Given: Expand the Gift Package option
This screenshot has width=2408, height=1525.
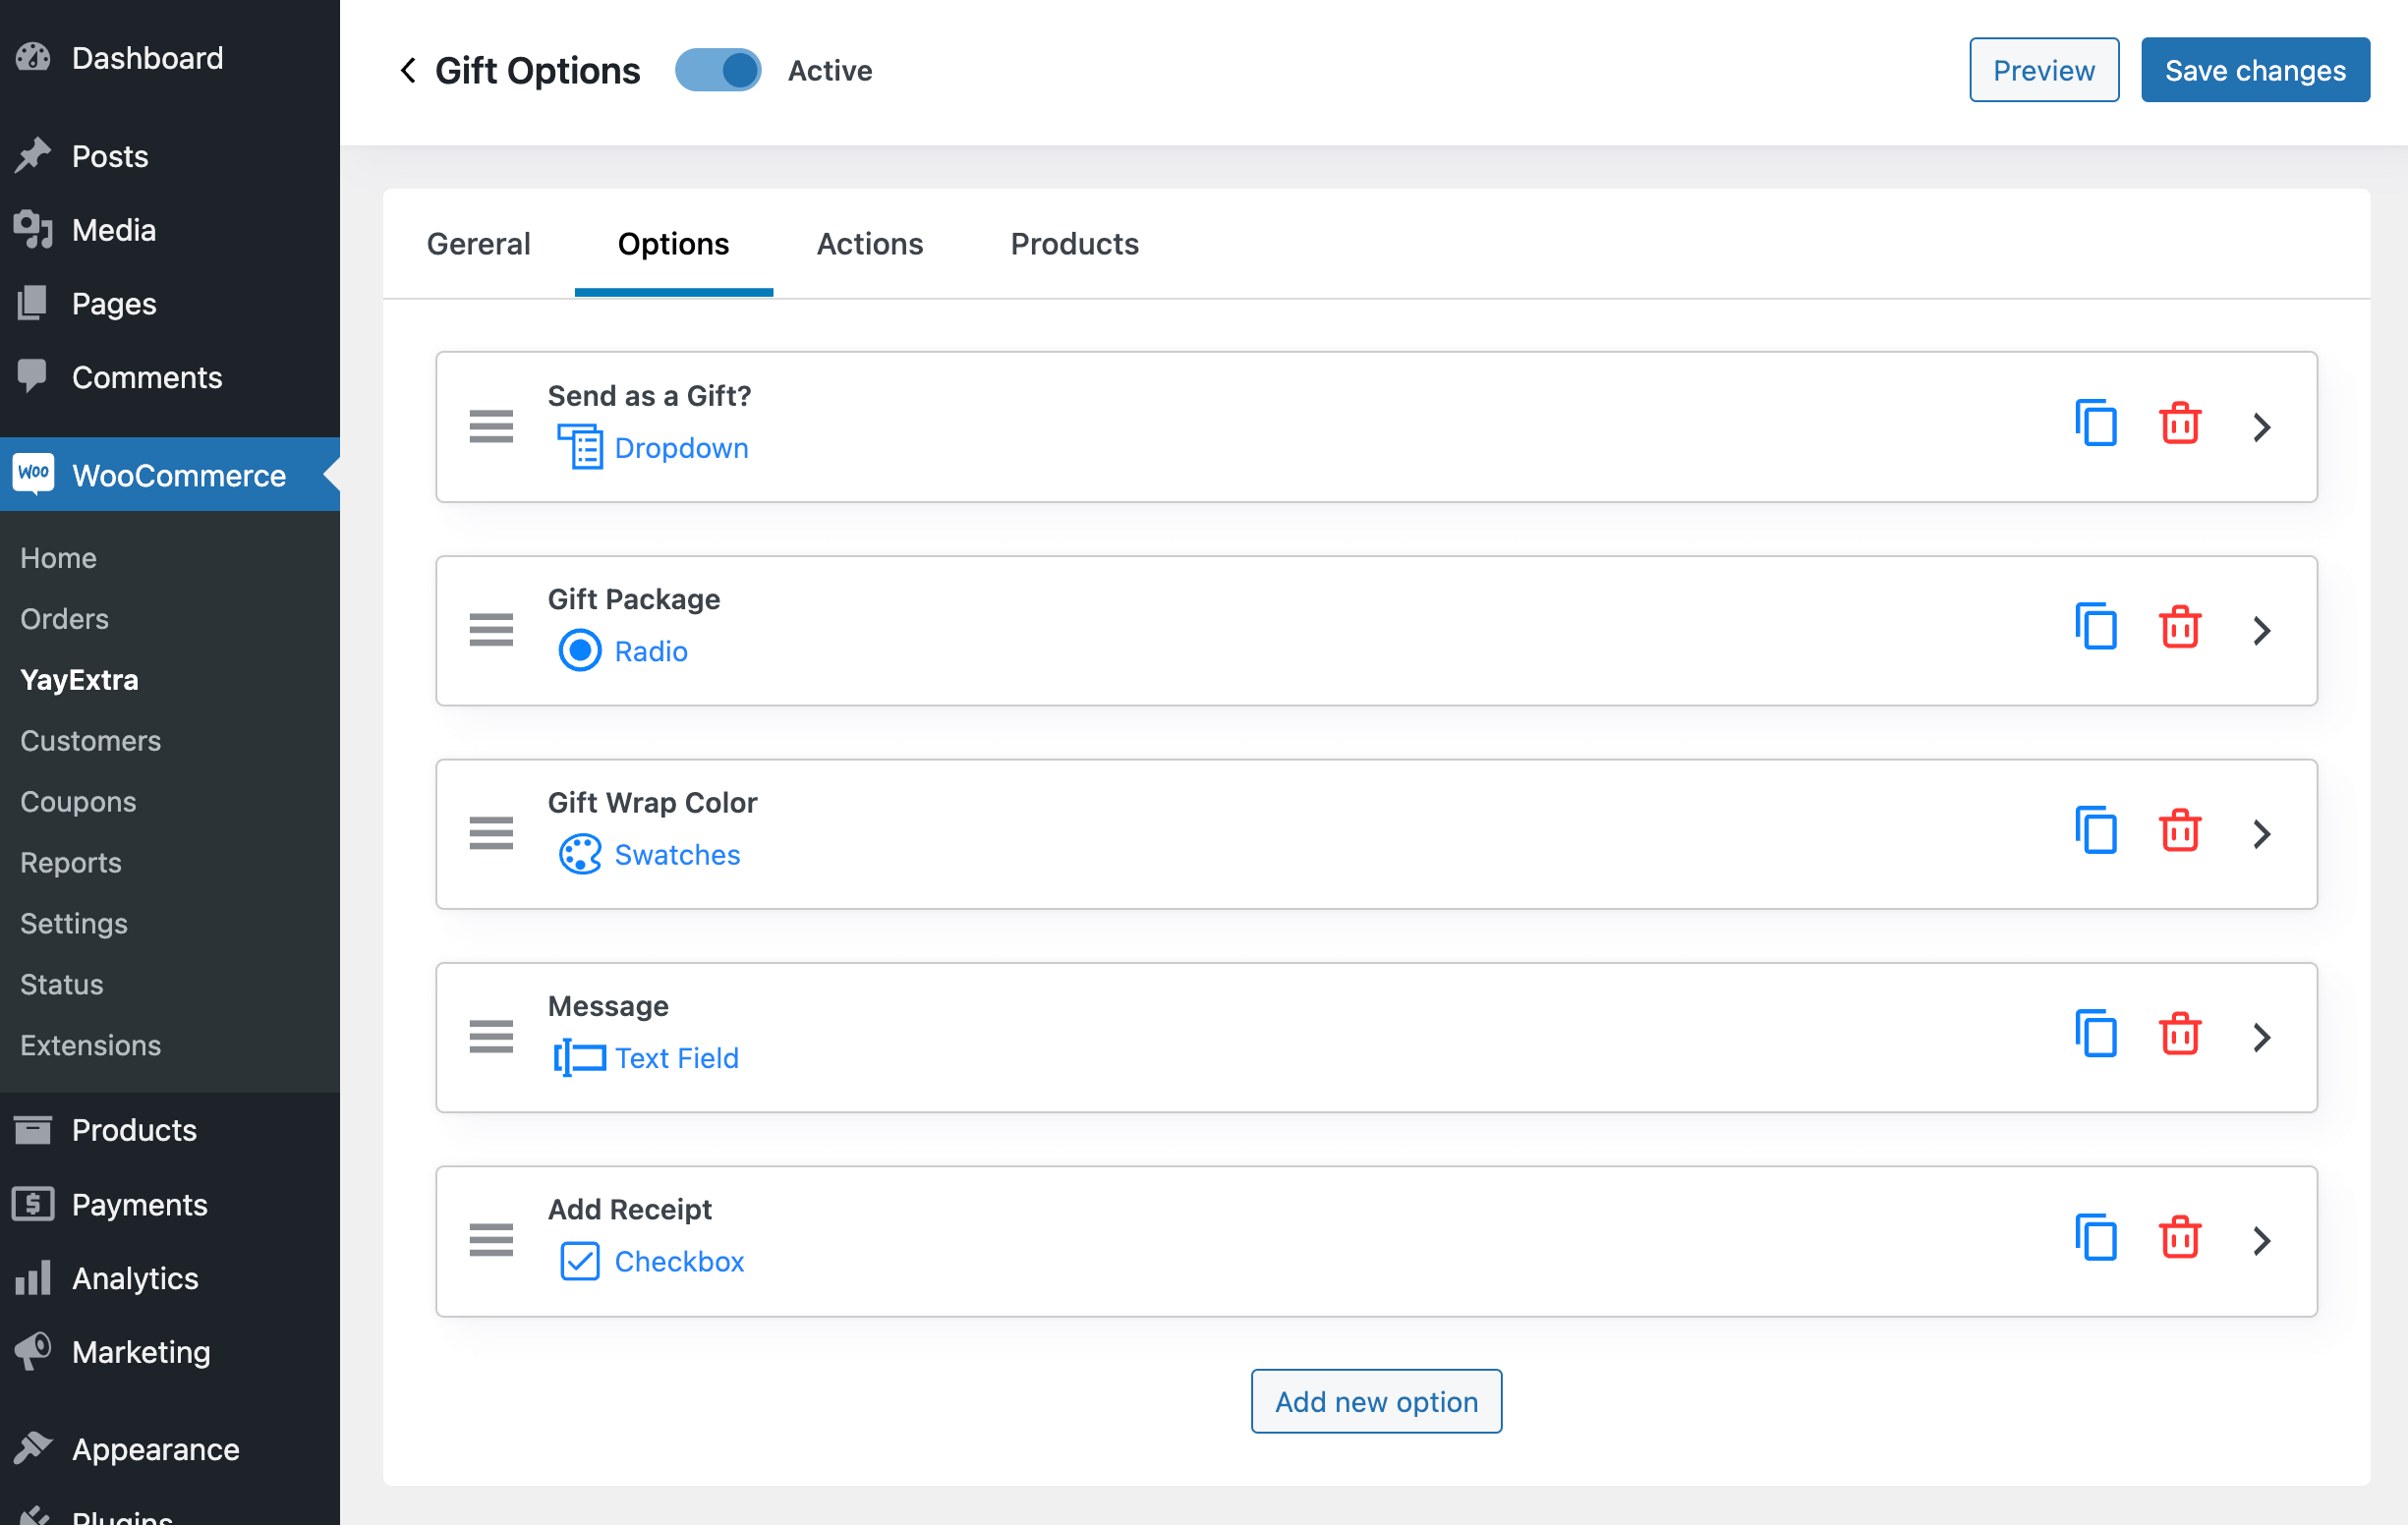Looking at the screenshot, I should pos(2262,631).
